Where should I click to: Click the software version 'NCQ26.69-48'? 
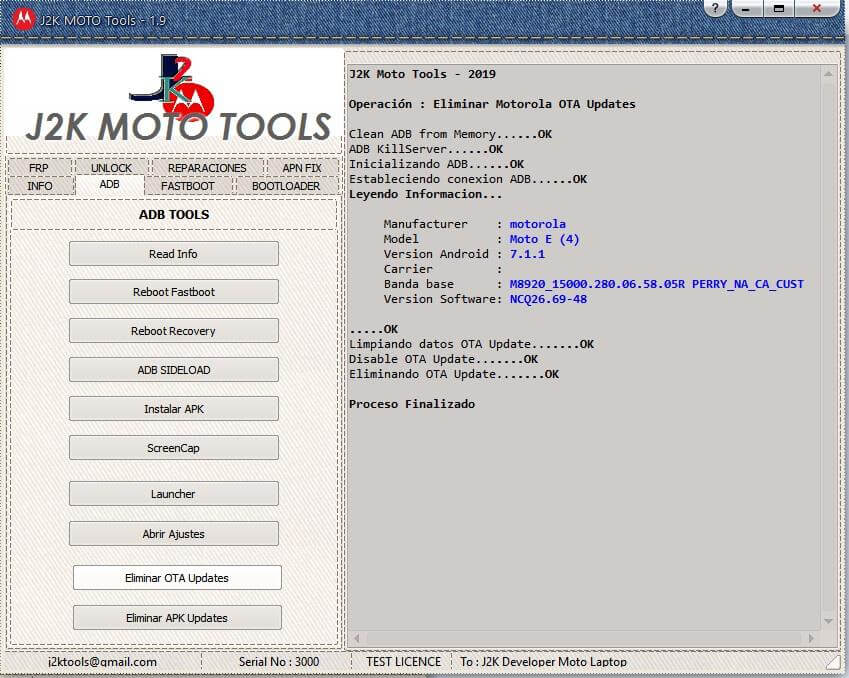(x=548, y=299)
